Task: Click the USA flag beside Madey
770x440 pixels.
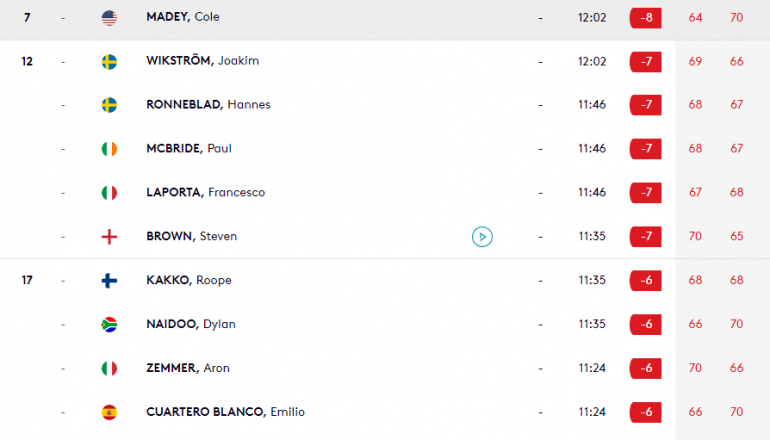Action: pyautogui.click(x=109, y=18)
